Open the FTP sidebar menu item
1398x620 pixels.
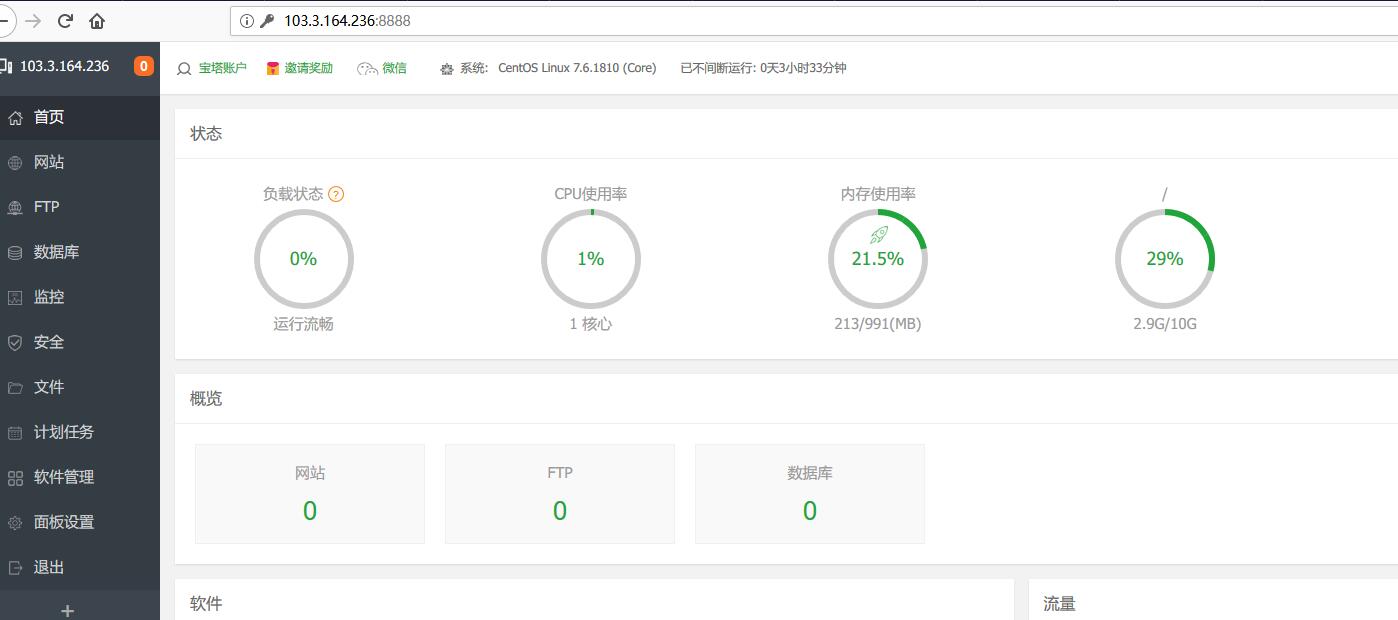coord(46,207)
